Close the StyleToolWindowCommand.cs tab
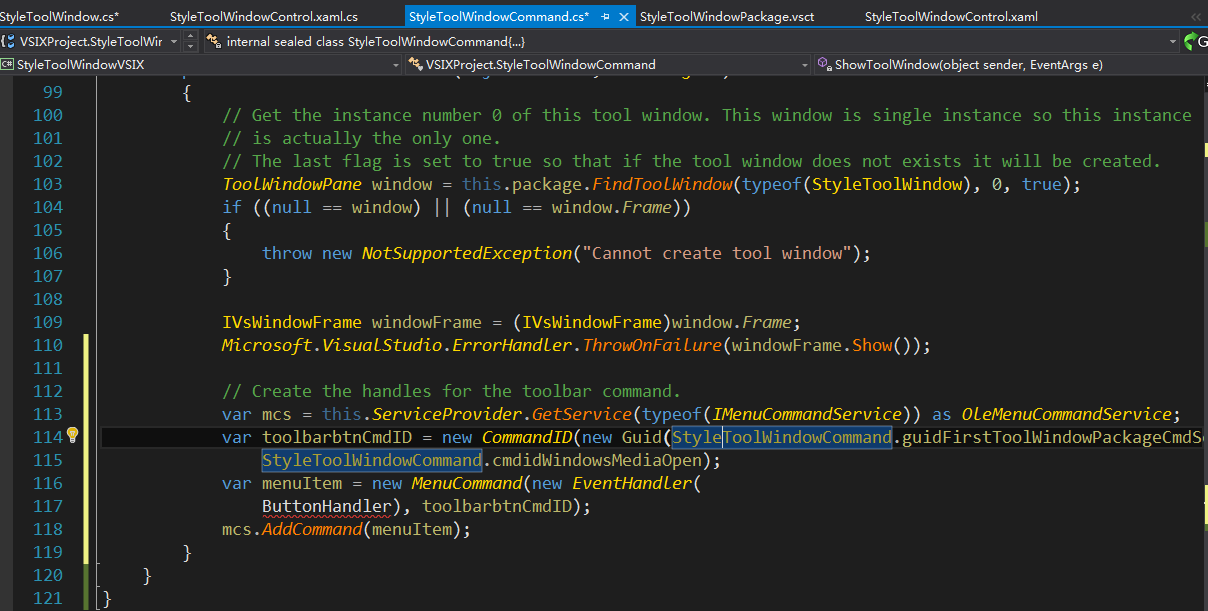Viewport: 1208px width, 611px height. click(x=625, y=17)
